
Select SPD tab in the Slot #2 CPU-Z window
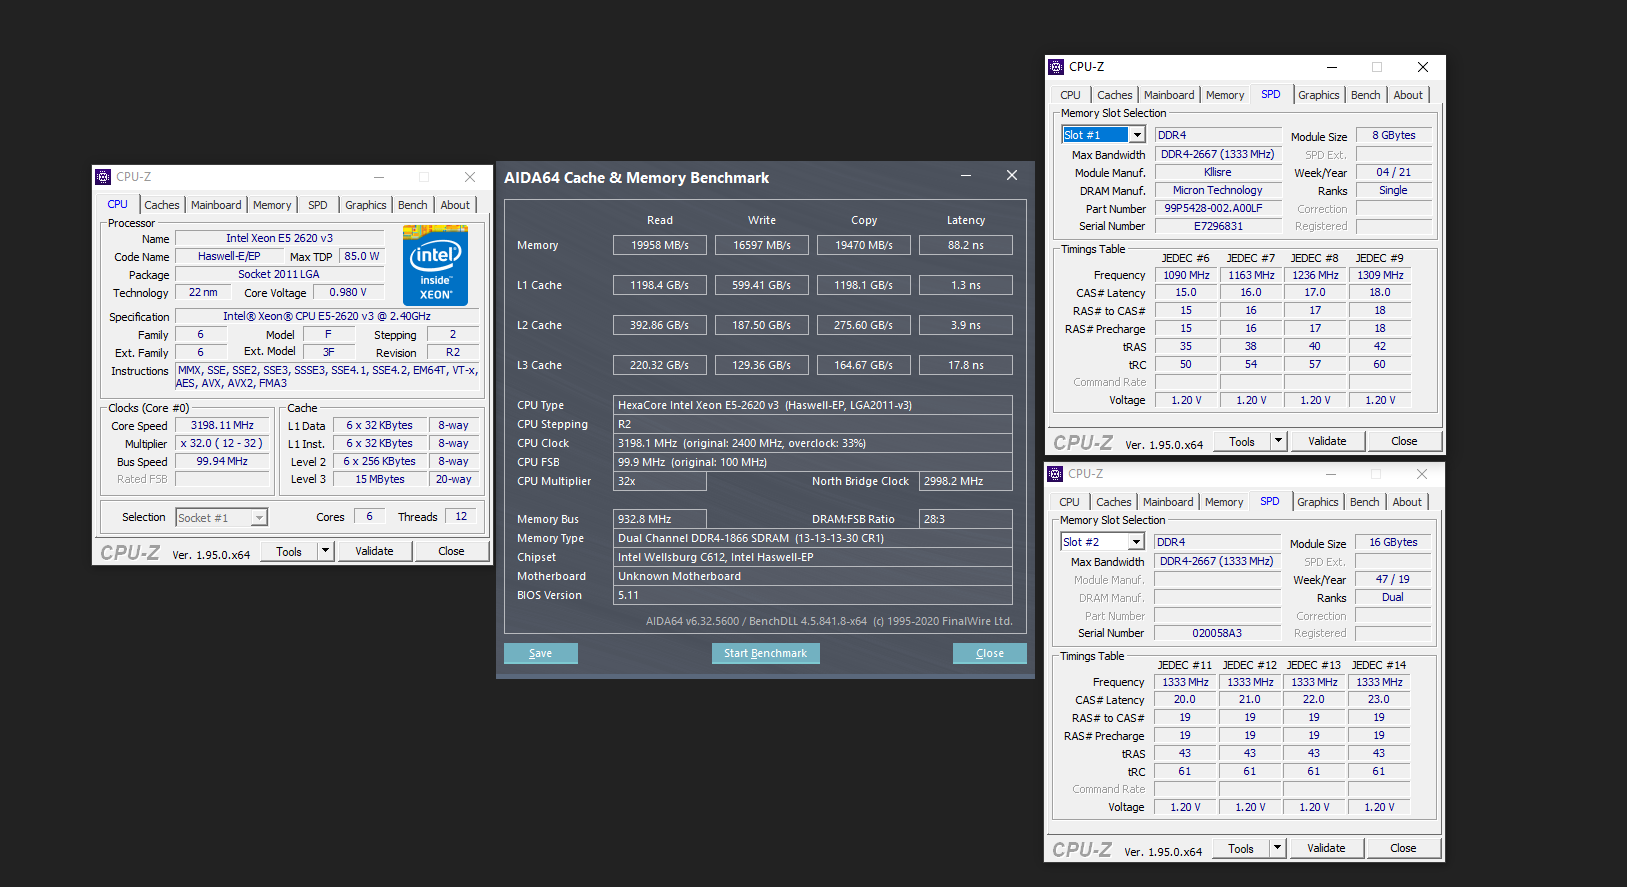[1270, 501]
